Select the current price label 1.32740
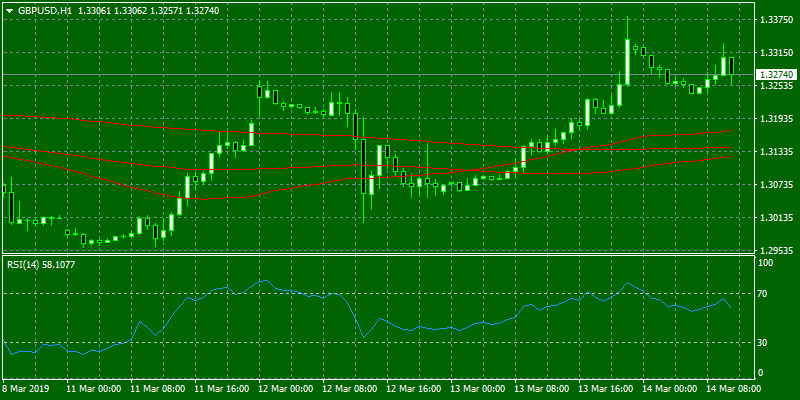The width and height of the screenshot is (800, 400). [776, 74]
